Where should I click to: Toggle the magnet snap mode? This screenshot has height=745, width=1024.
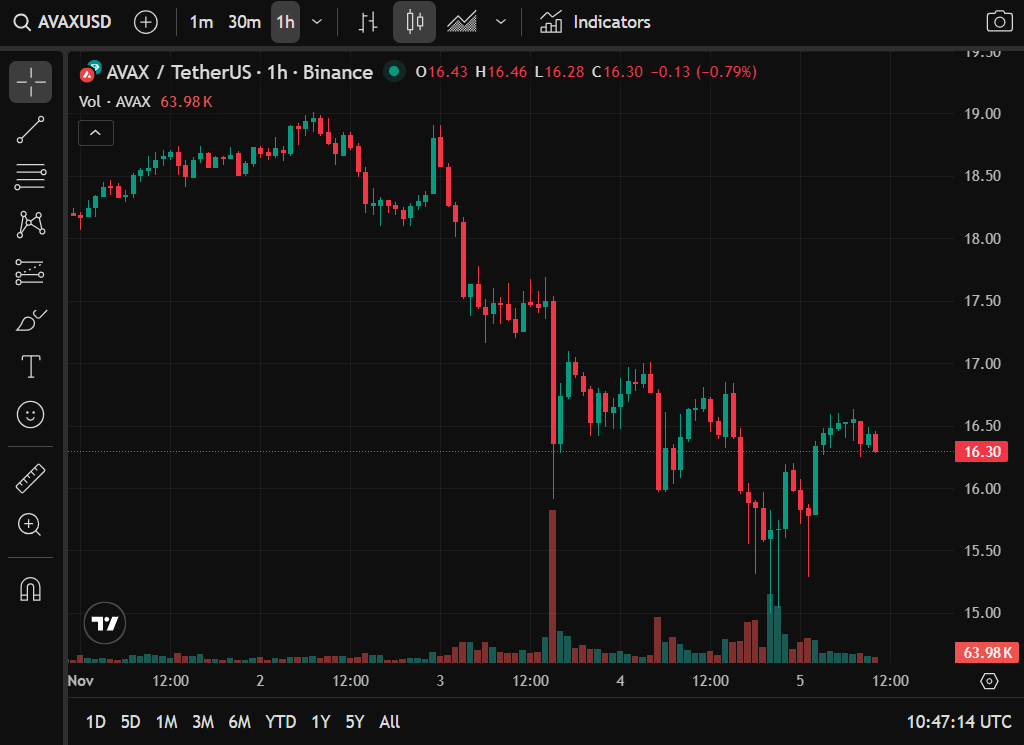30,589
